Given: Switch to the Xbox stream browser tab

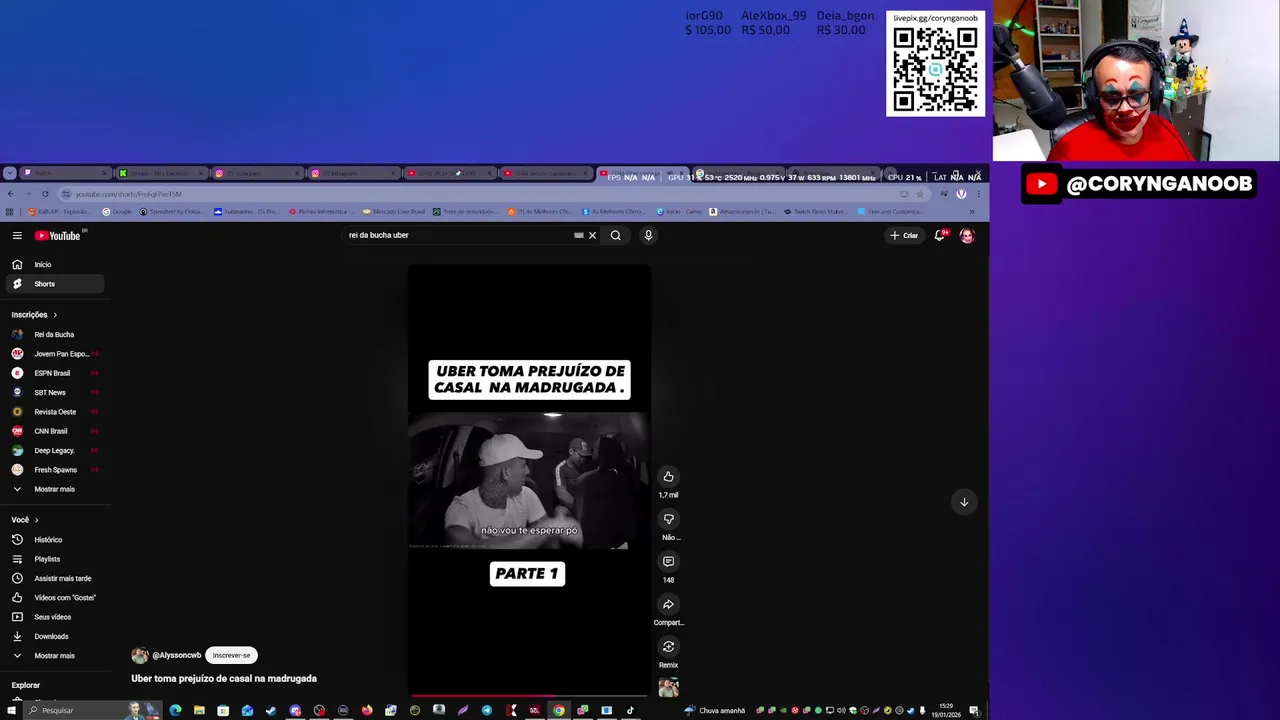Looking at the screenshot, I should (160, 174).
